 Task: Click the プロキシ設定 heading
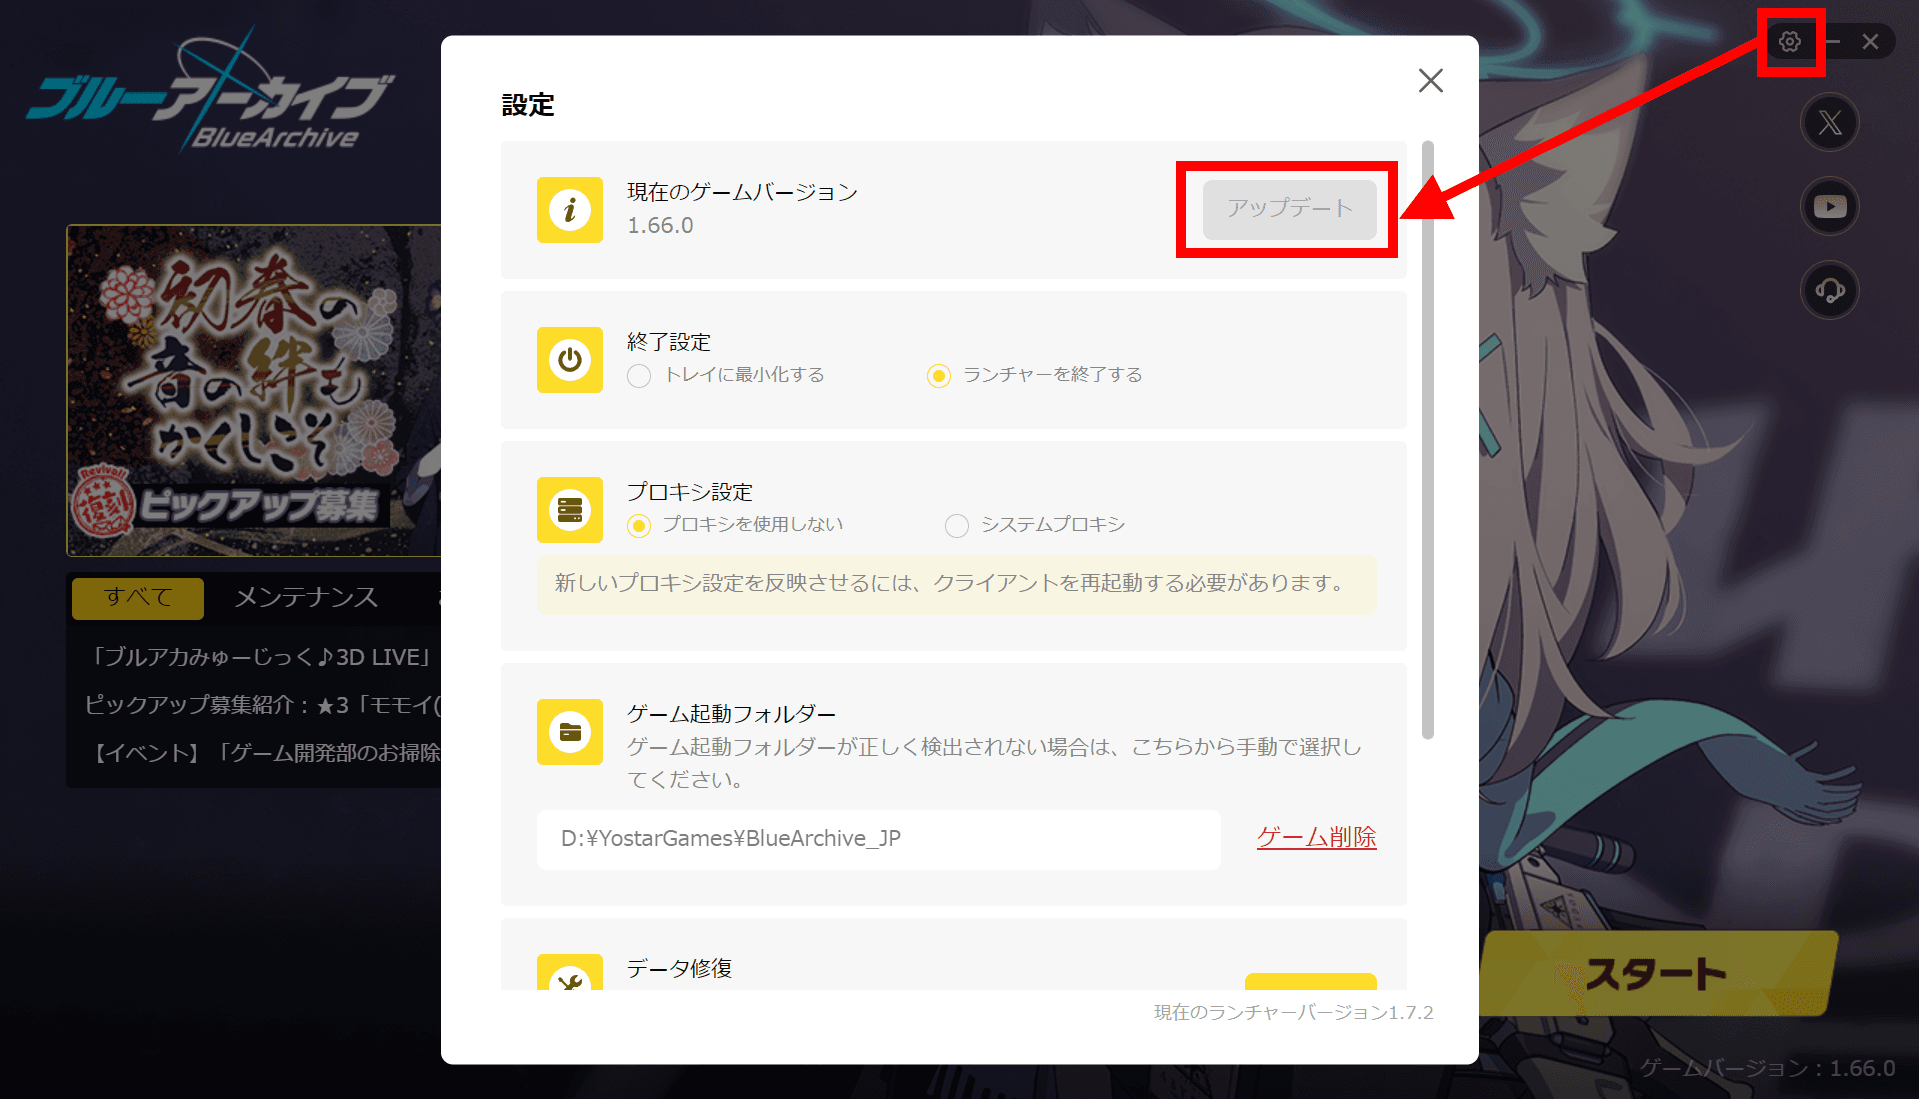pos(690,492)
